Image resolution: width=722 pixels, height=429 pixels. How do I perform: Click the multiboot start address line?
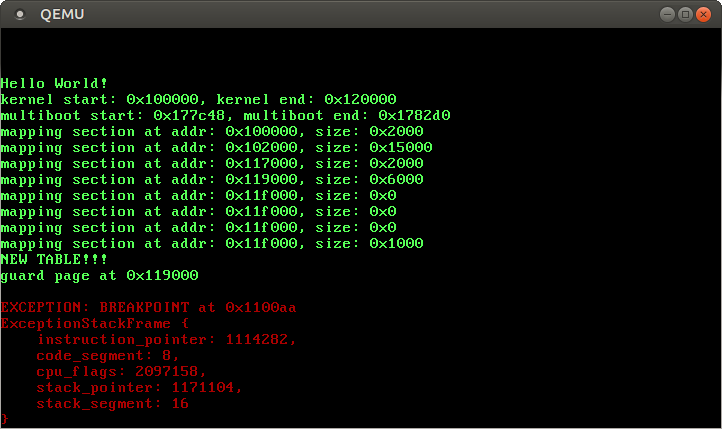coord(225,115)
